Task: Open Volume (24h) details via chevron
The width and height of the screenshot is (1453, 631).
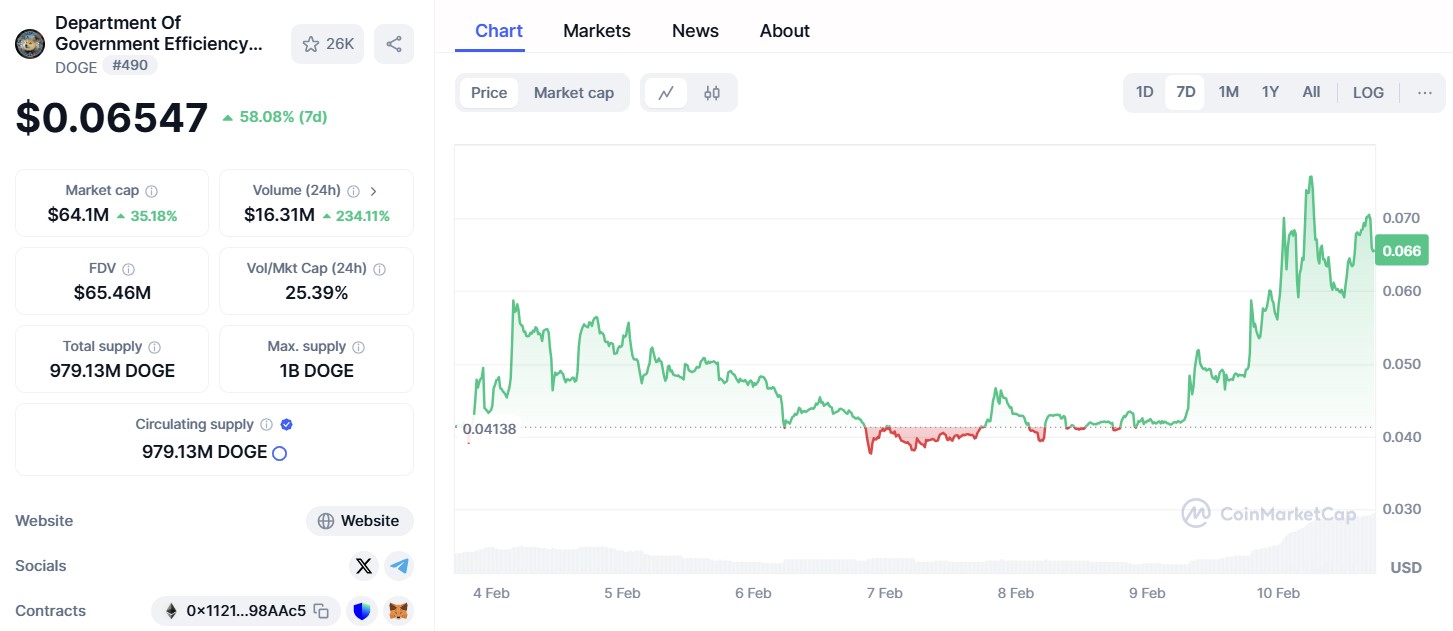Action: 373,189
